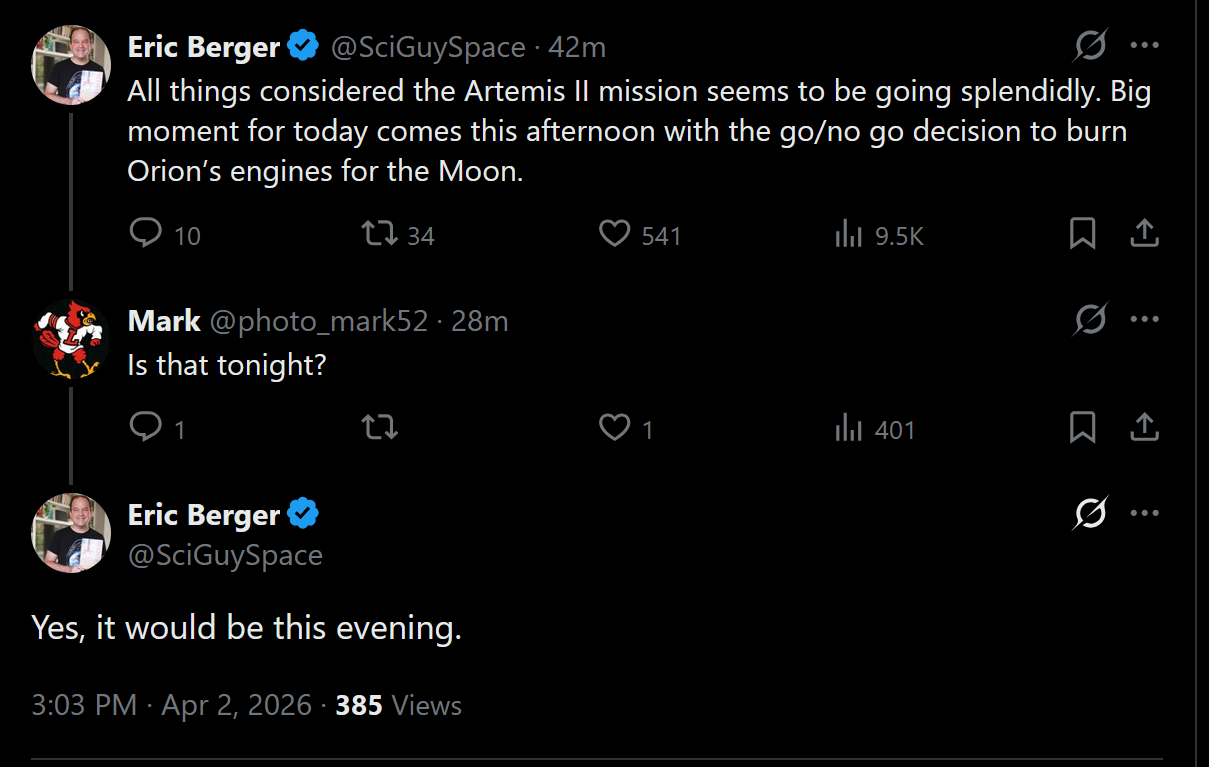This screenshot has height=767, width=1209.
Task: Click the Grok icon on first tweet
Action: point(1091,45)
